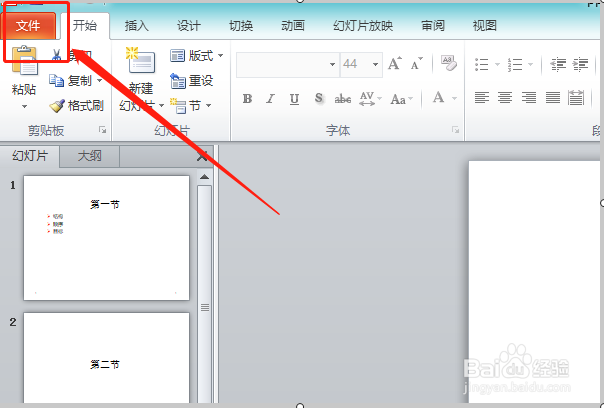Select the 格式刷 format painter
The image size is (604, 408).
(x=76, y=105)
